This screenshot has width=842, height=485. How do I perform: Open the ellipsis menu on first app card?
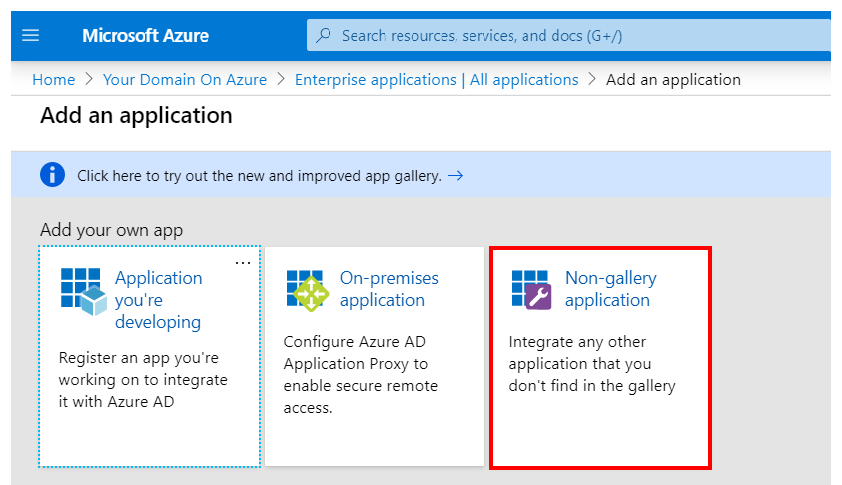[242, 263]
